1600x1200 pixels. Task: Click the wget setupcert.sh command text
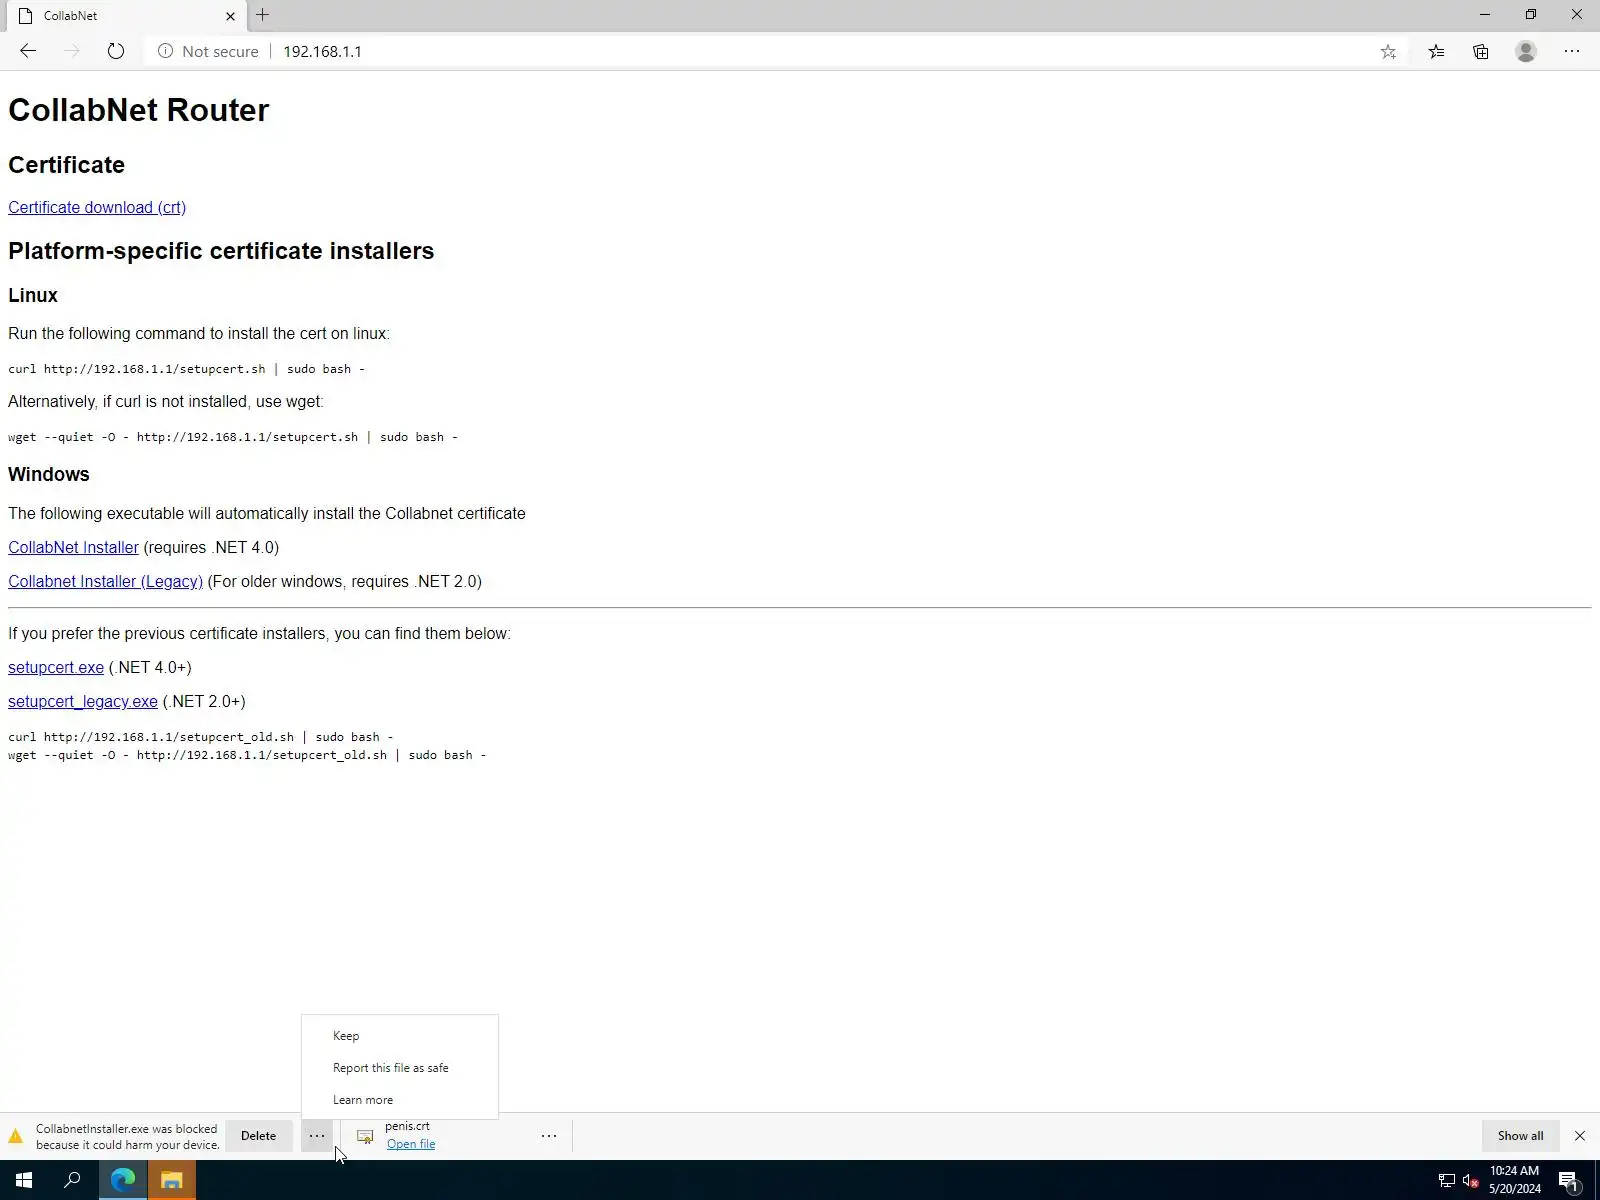click(x=233, y=437)
